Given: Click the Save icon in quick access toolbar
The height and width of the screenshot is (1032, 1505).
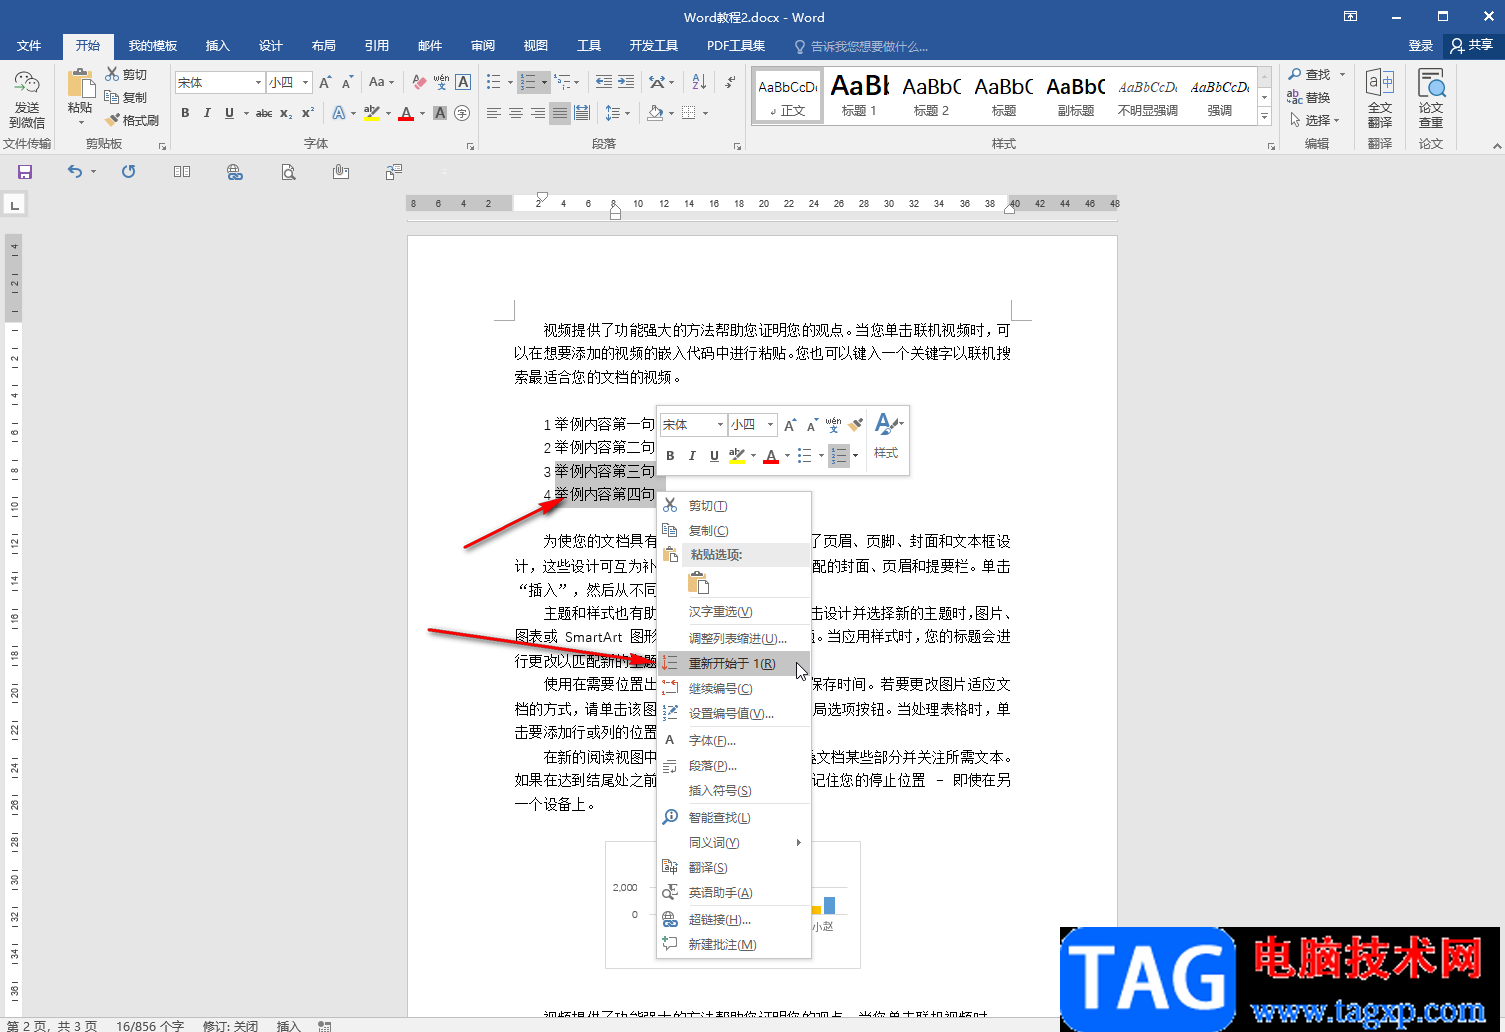Looking at the screenshot, I should pos(25,172).
